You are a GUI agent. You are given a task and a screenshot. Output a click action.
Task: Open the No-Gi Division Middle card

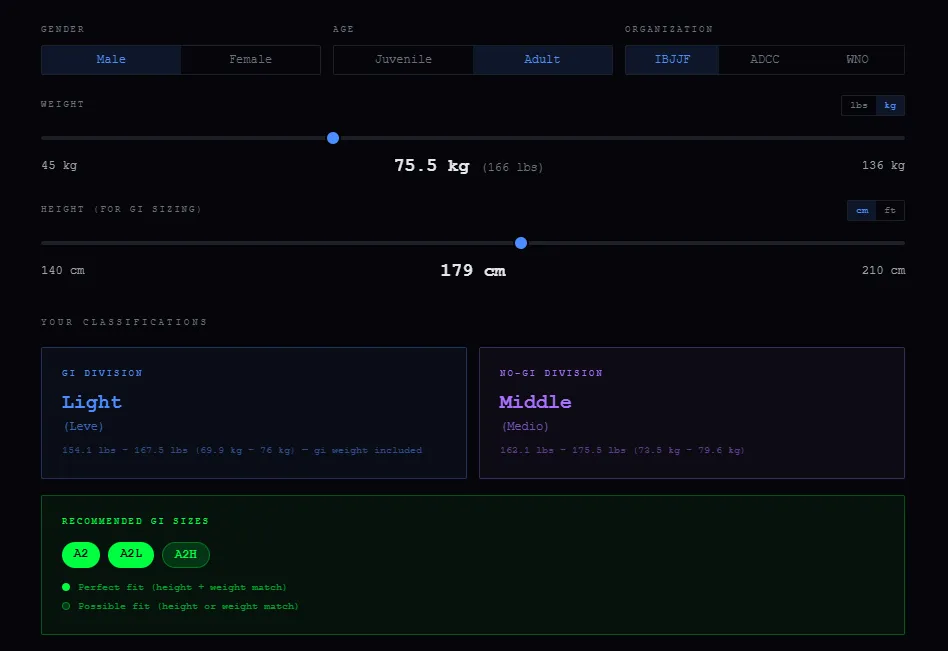point(691,413)
